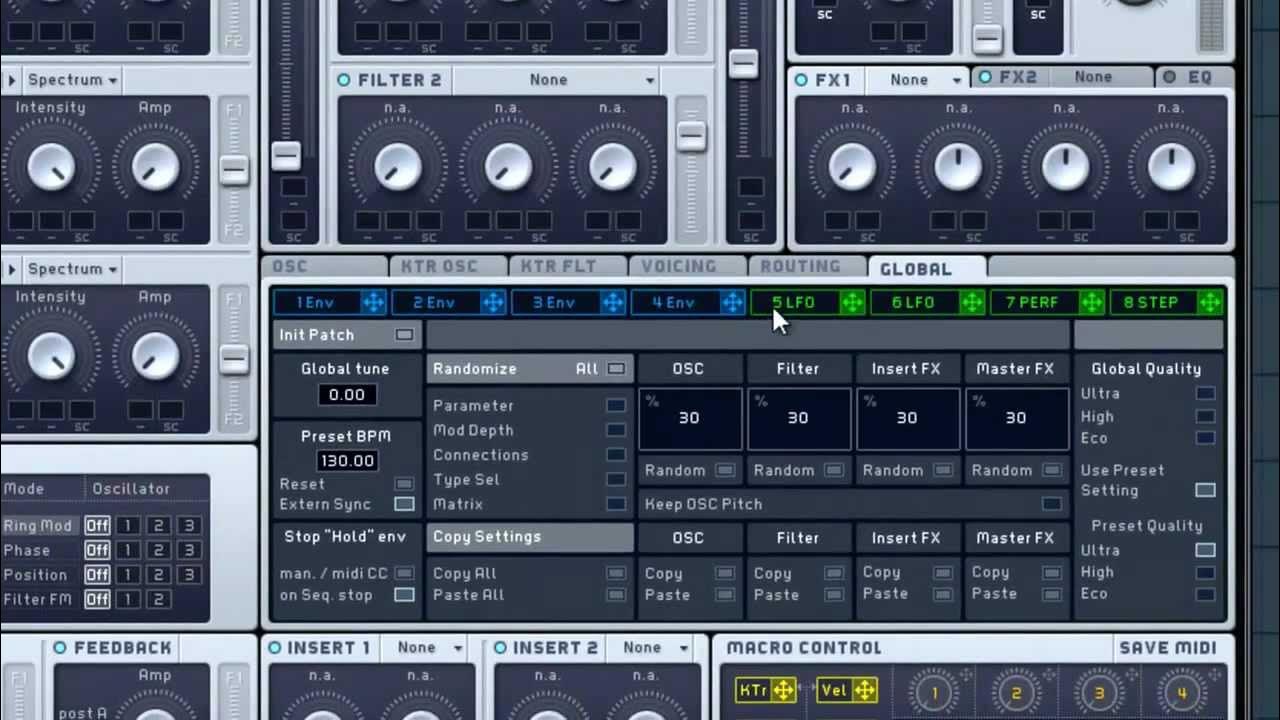Toggle Use Preset Setting checkbox
The height and width of the screenshot is (720, 1280).
(1205, 490)
